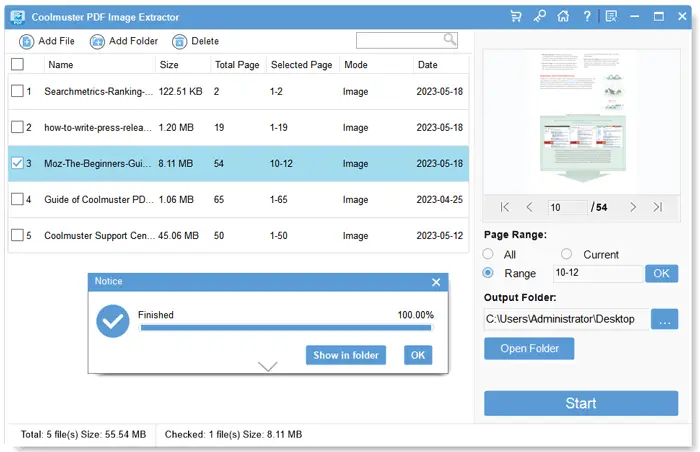Click the Add File icon

click(26, 42)
